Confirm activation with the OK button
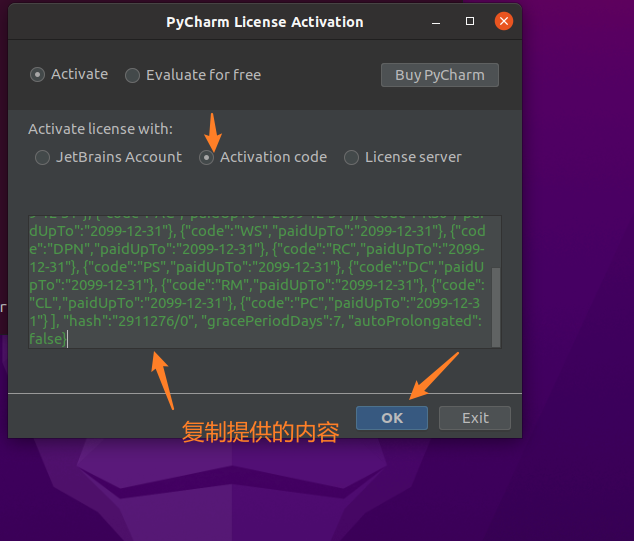 (392, 418)
